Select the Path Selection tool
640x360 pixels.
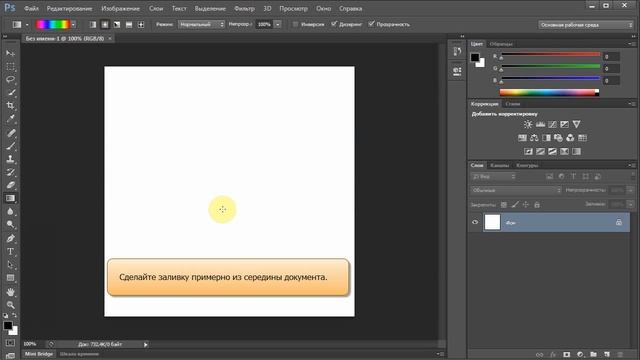click(x=10, y=265)
